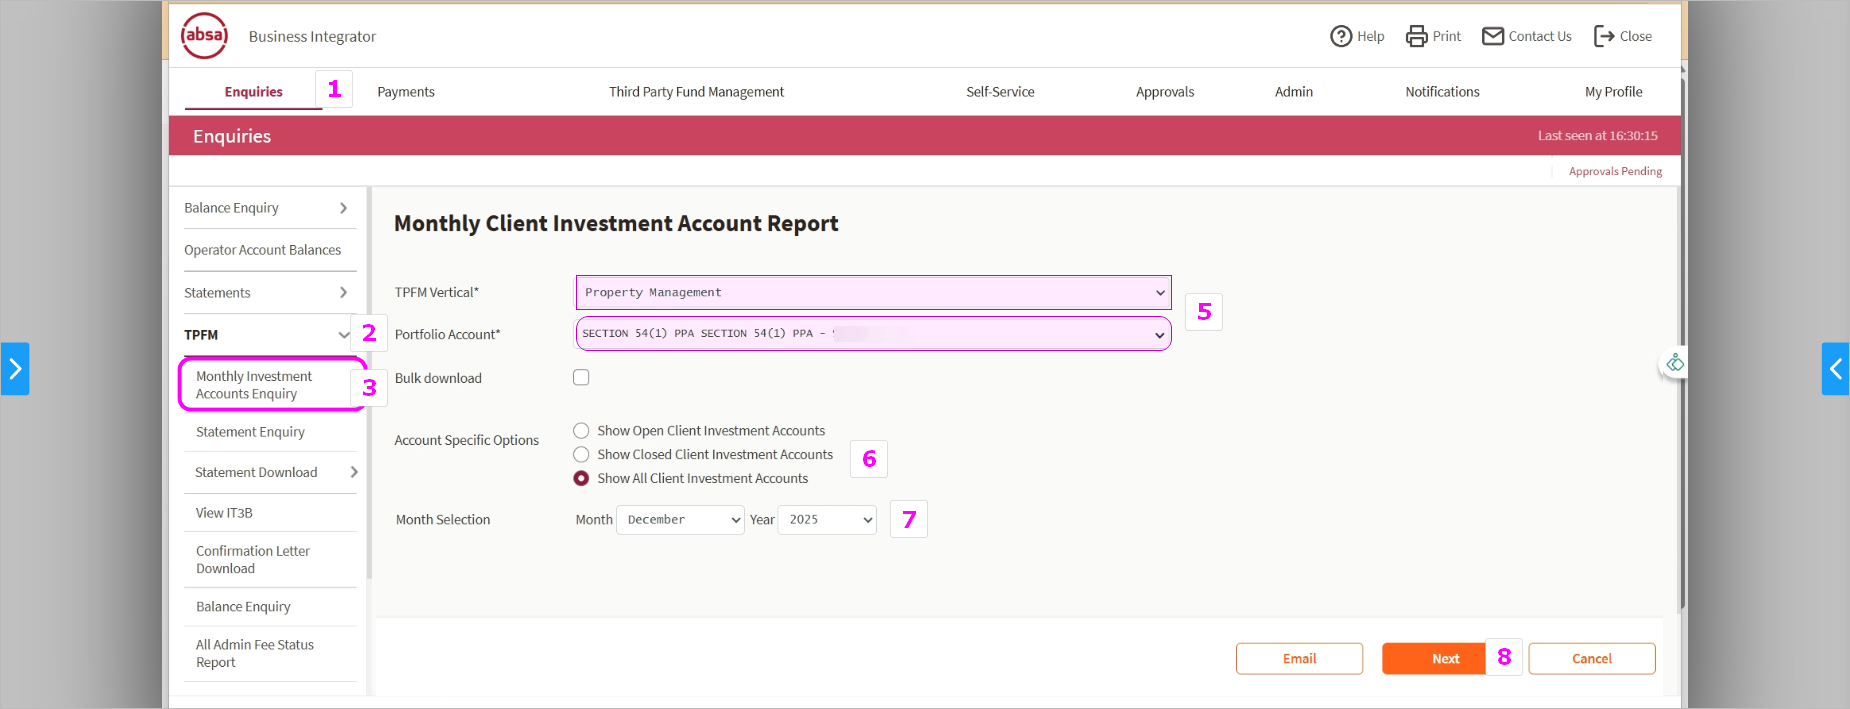Open the TPFM Vertical dropdown

(x=872, y=293)
